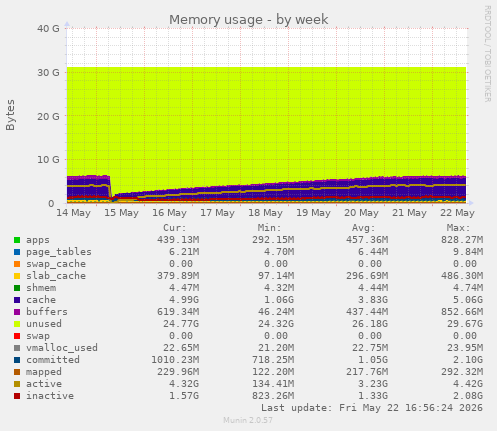497x431 pixels.
Task: Click the buffers average value 437.44M
Action: (x=367, y=312)
